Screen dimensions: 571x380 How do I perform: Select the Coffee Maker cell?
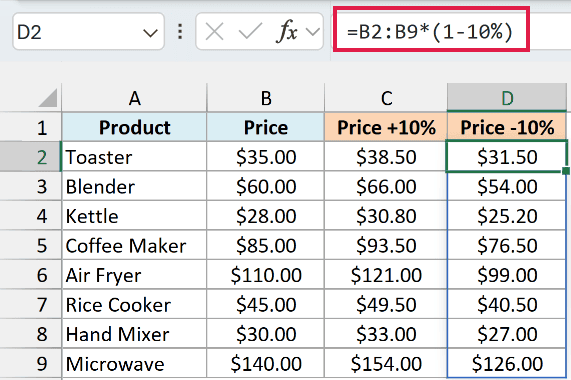tap(134, 245)
